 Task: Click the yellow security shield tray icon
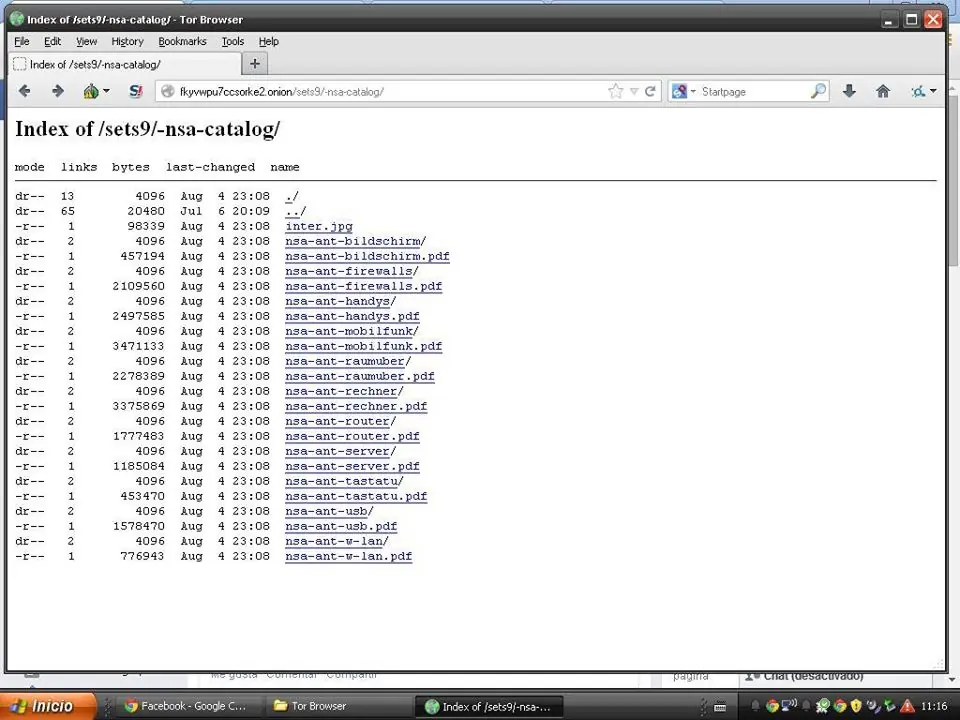(856, 706)
